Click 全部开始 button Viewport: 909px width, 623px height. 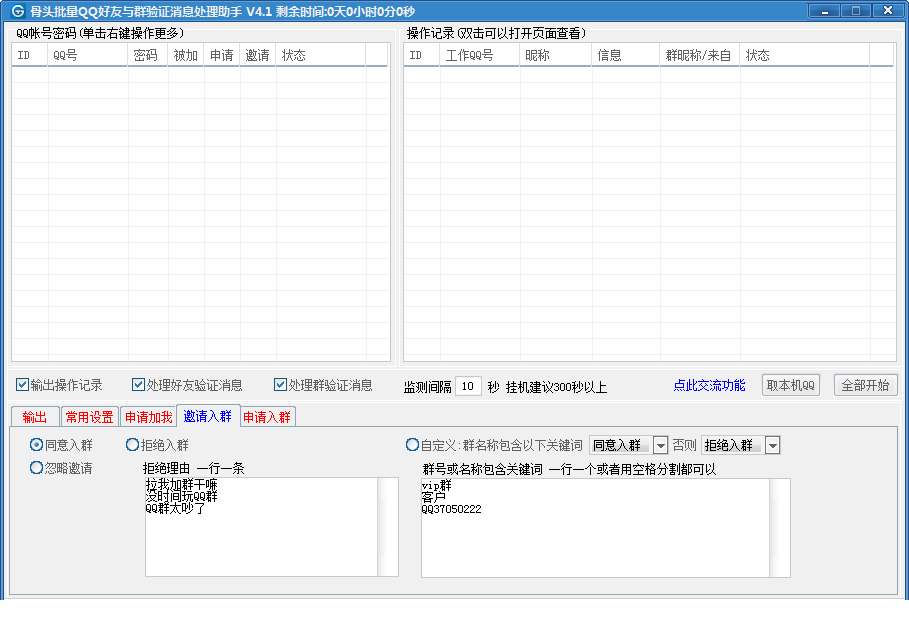[866, 385]
